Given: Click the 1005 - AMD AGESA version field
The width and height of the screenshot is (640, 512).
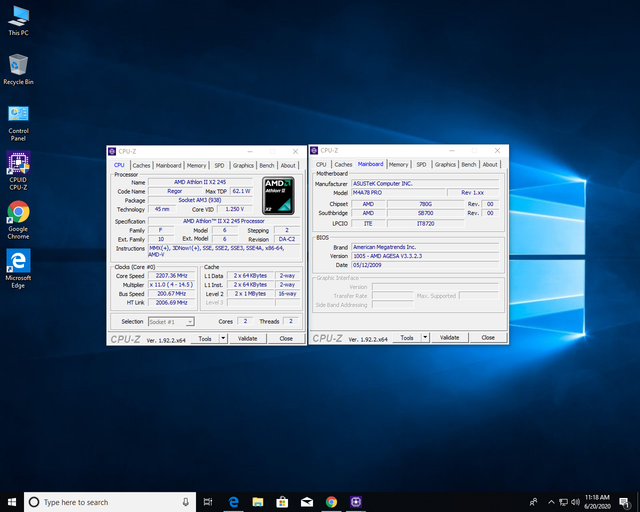Looking at the screenshot, I should [425, 256].
